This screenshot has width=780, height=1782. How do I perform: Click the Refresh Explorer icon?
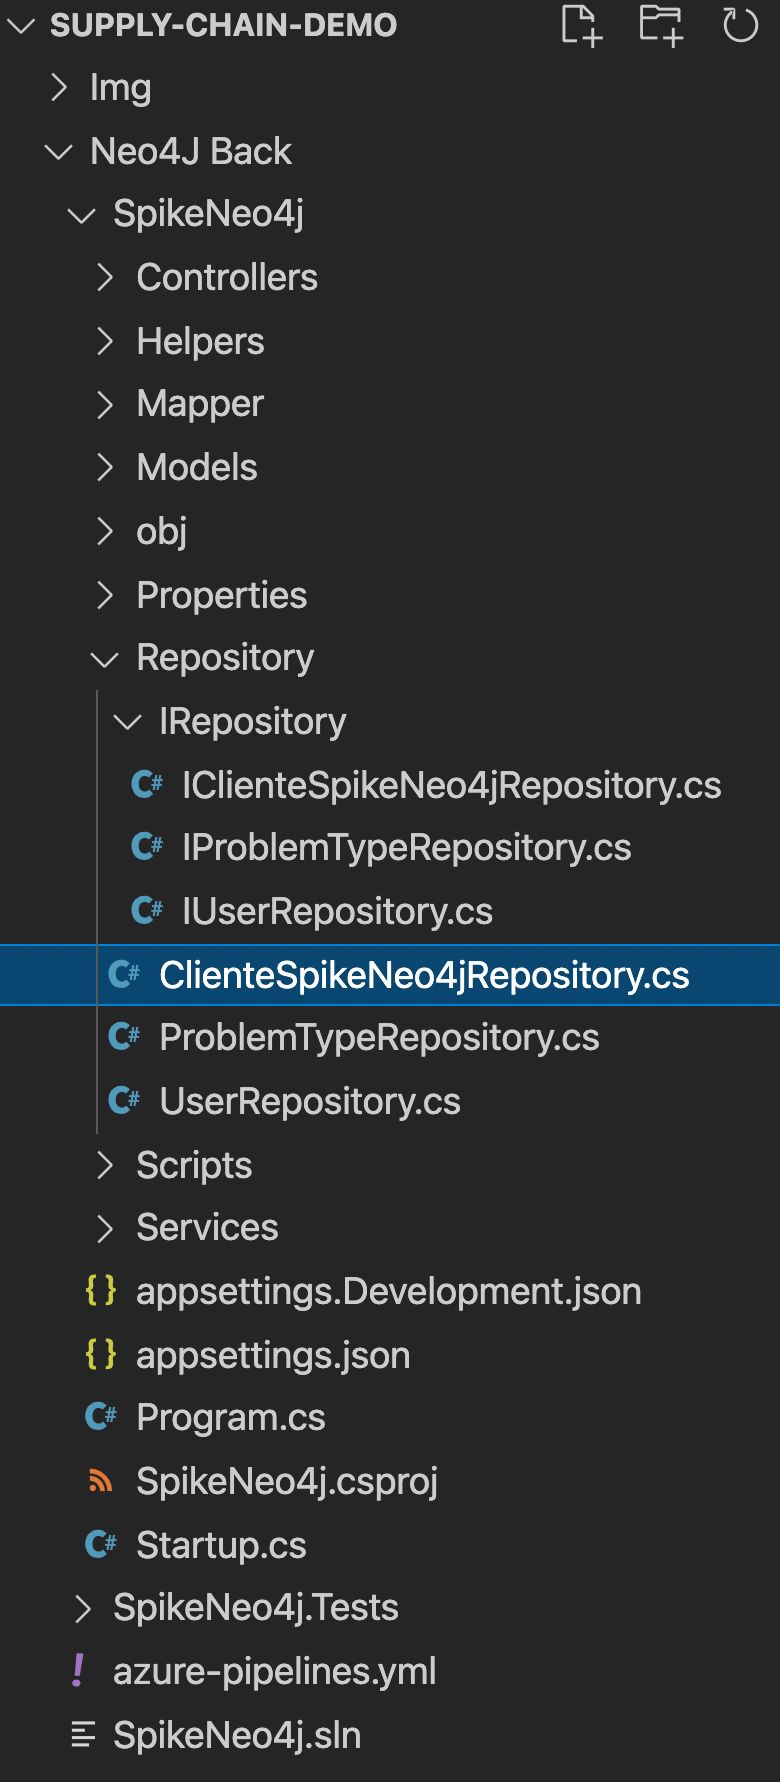(740, 25)
